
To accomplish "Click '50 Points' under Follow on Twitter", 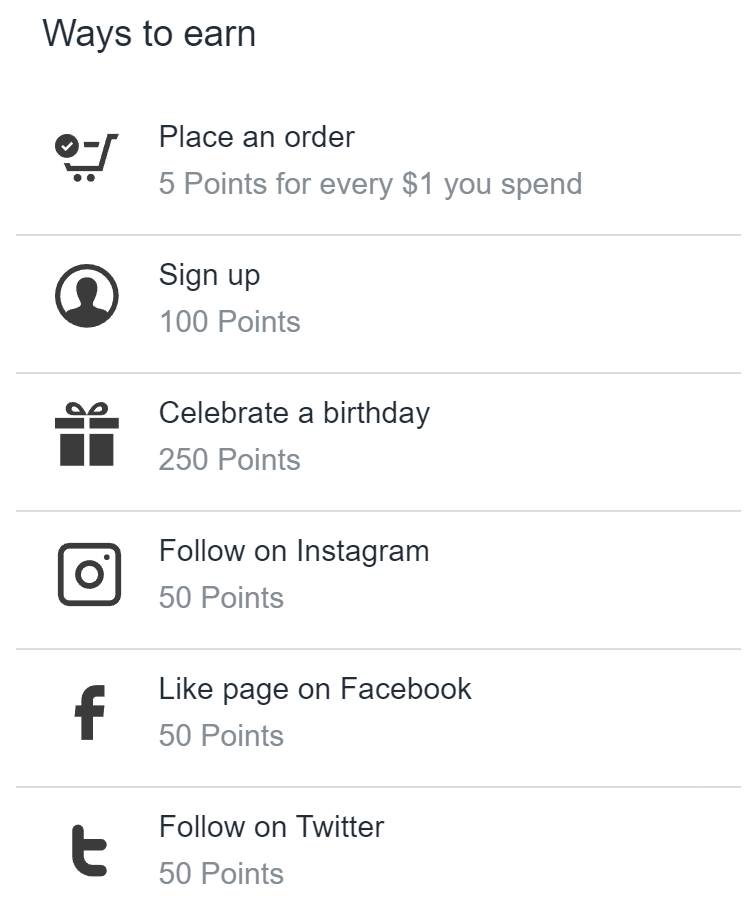I will 221,874.
